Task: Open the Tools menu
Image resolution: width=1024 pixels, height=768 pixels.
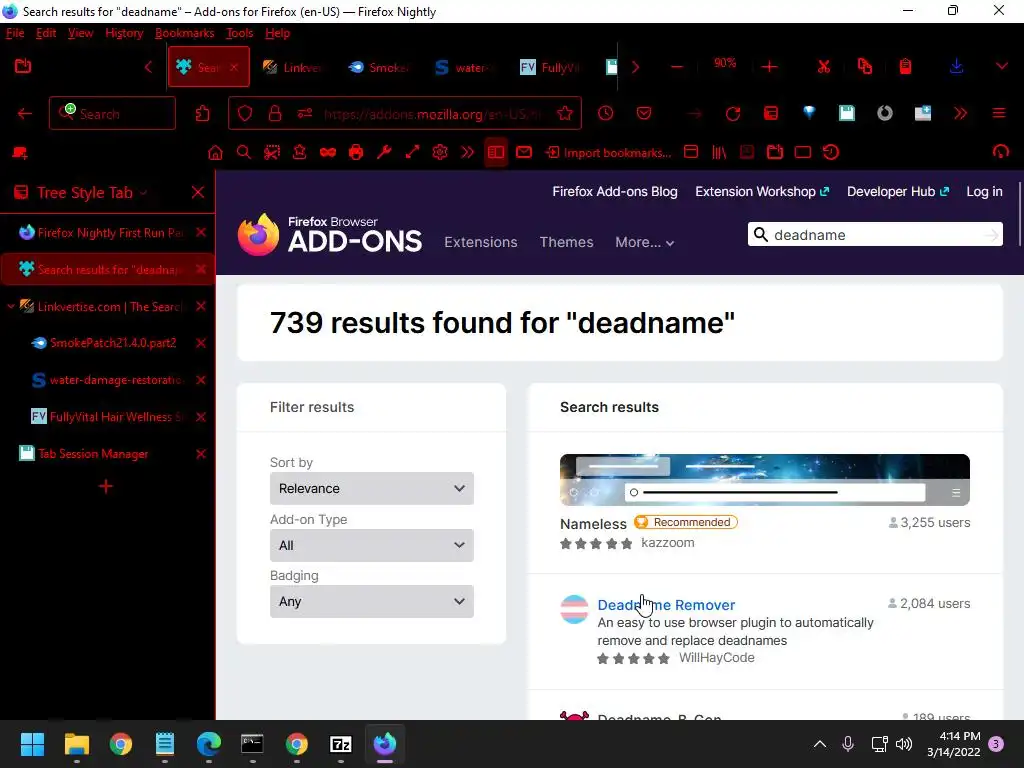Action: pyautogui.click(x=239, y=33)
